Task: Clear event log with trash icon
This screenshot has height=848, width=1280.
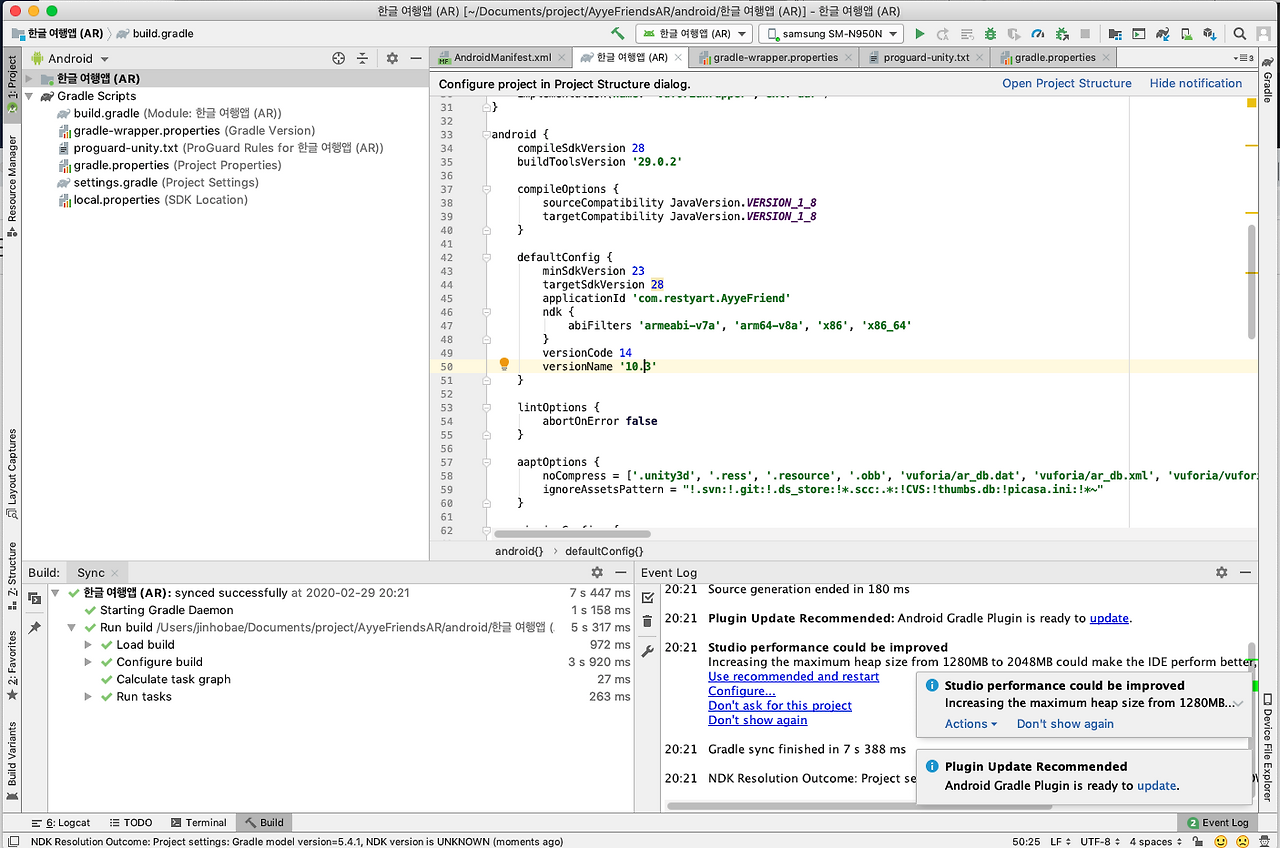Action: tap(647, 622)
